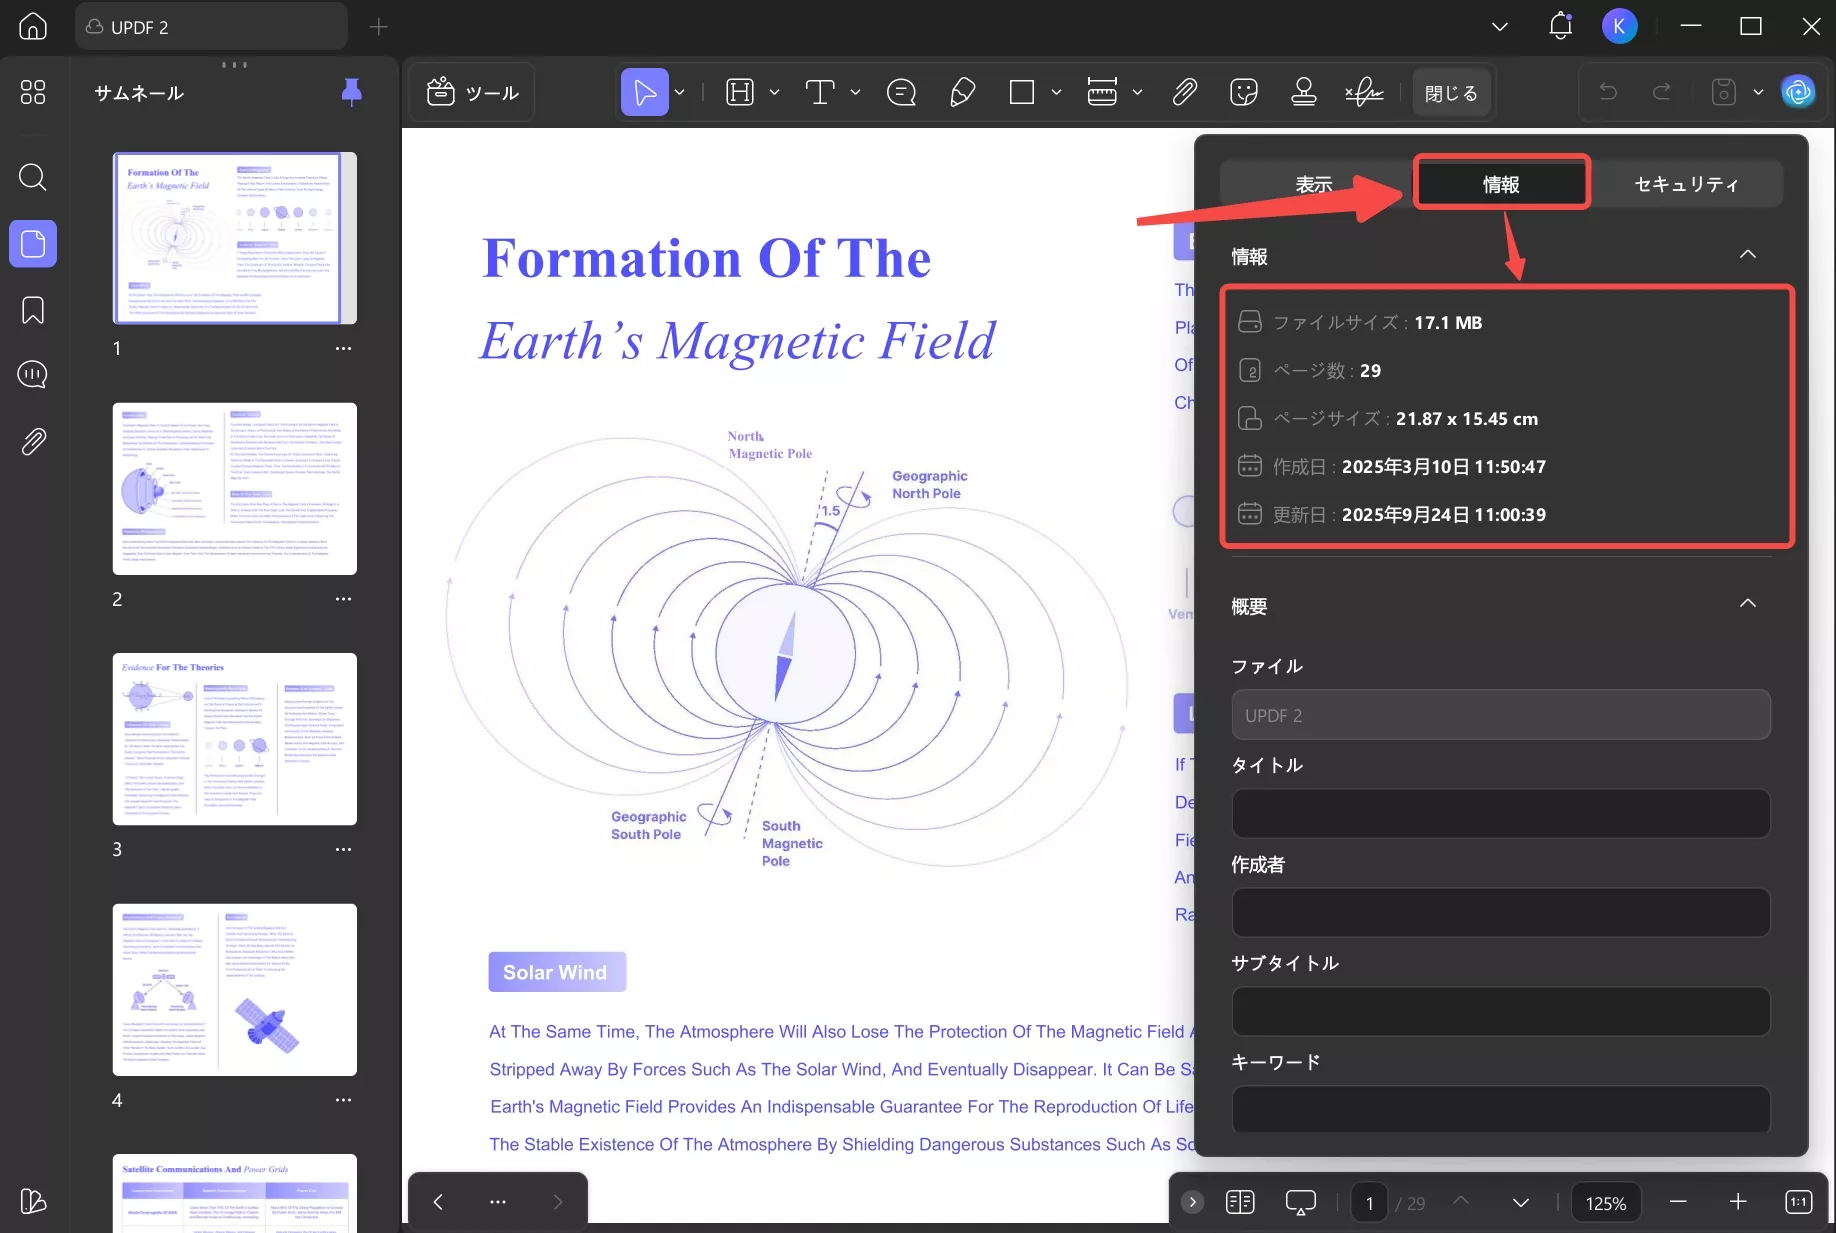The image size is (1836, 1233).
Task: Select the paperclip attachment tool
Action: click(1184, 93)
